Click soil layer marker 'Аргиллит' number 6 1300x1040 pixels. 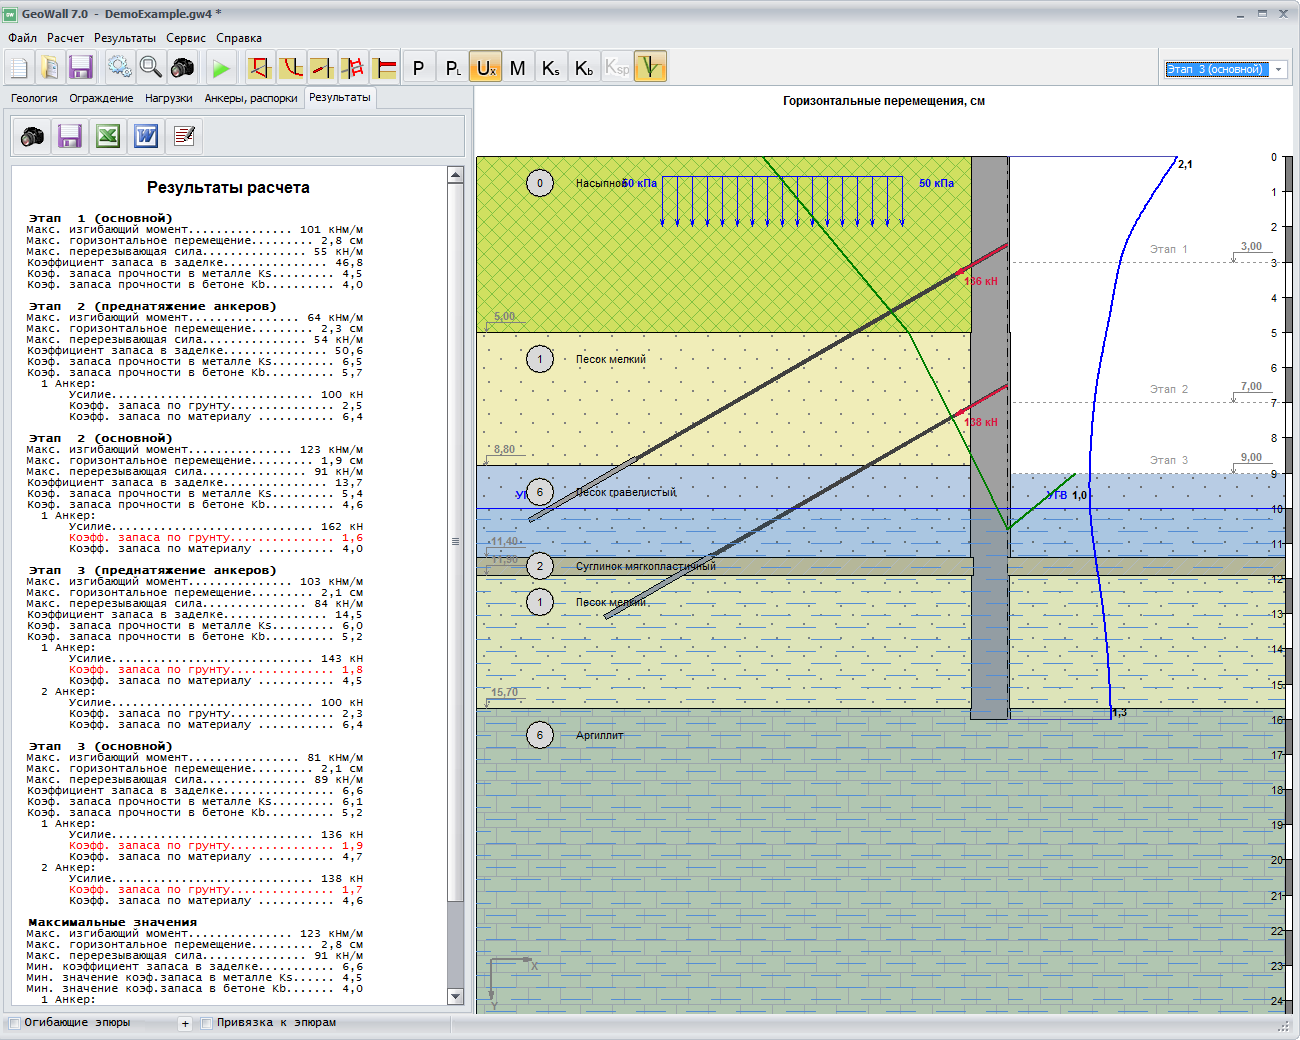(540, 735)
